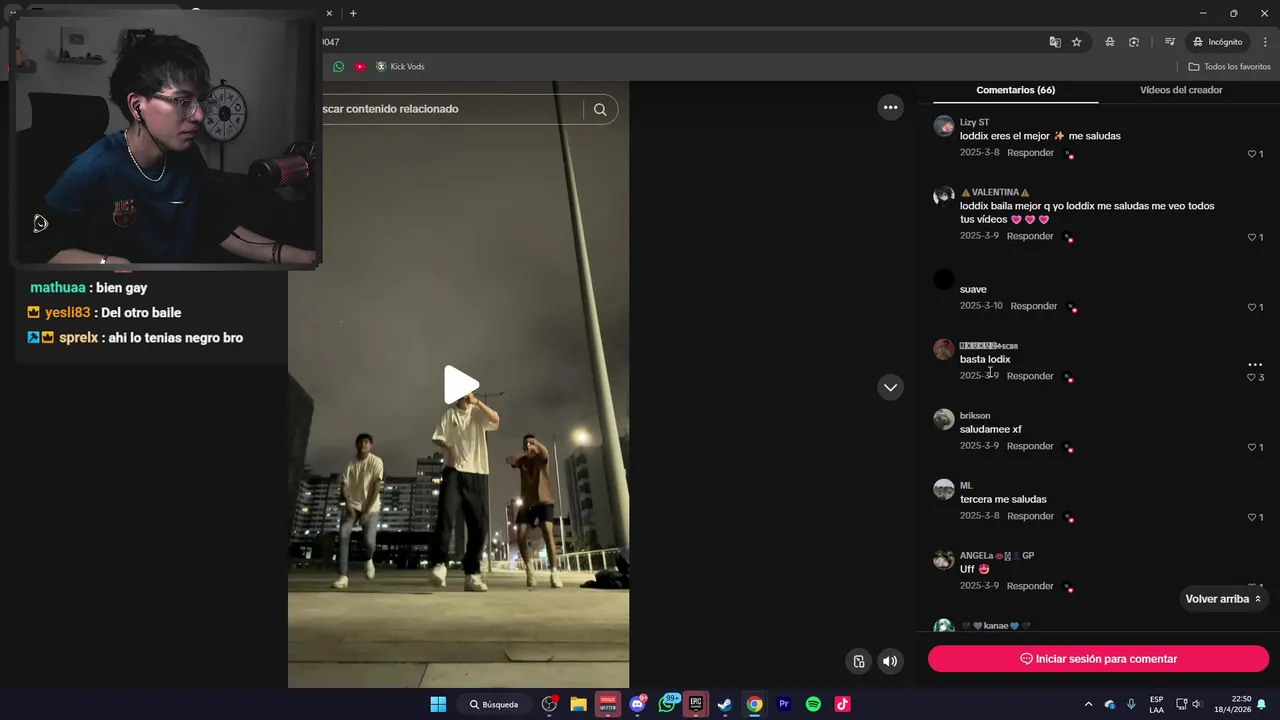Open ML's profile avatar
The width and height of the screenshot is (1280, 720).
click(943, 489)
